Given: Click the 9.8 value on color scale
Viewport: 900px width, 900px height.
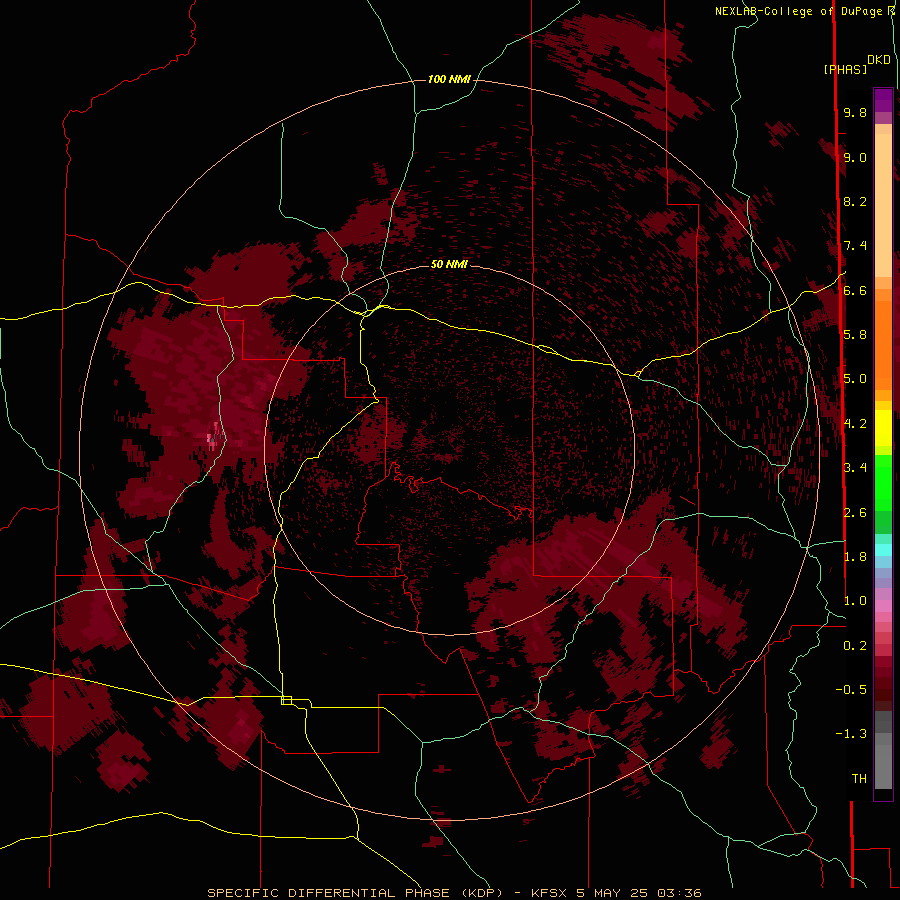Looking at the screenshot, I should (855, 112).
